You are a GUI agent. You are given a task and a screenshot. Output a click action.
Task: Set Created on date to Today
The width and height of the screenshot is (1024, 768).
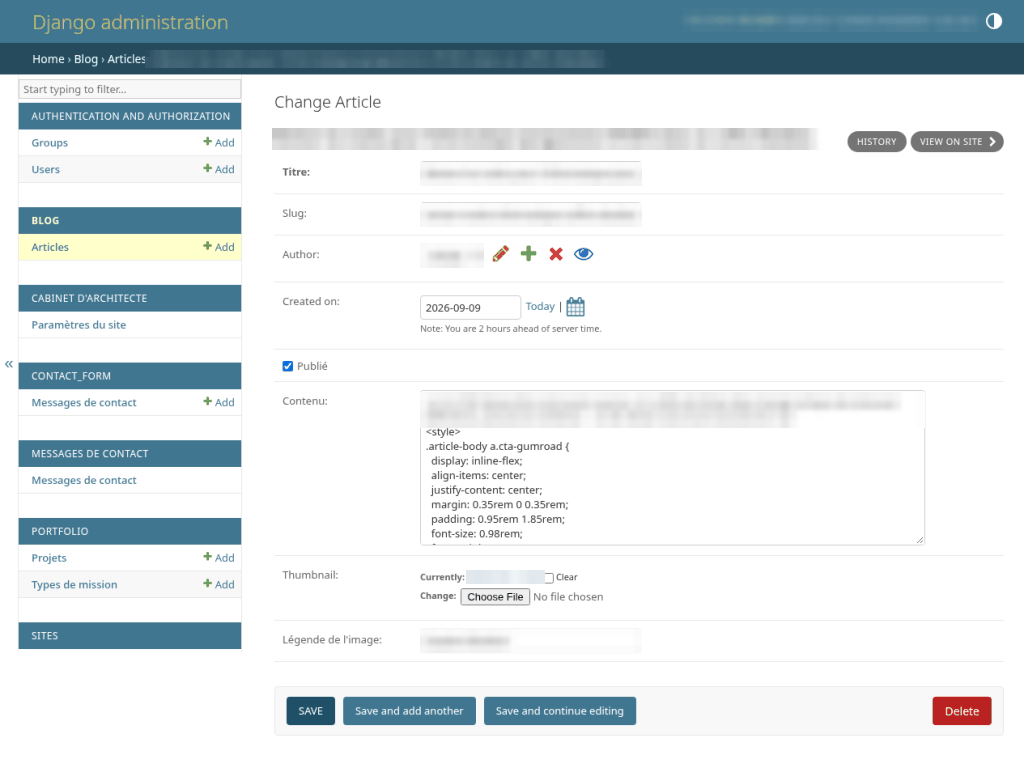pos(540,306)
